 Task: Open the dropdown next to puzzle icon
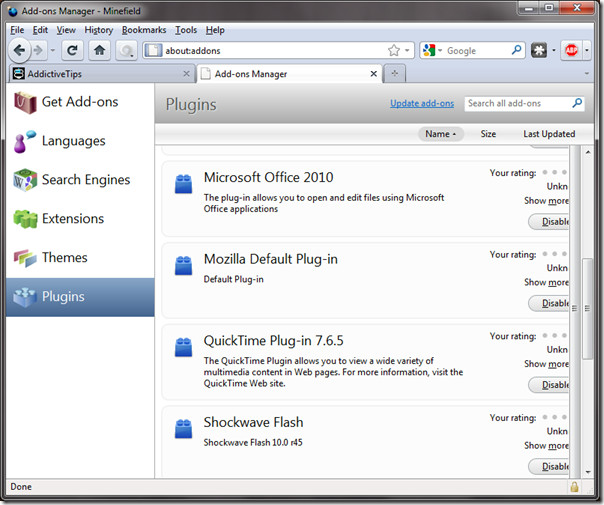pos(554,50)
